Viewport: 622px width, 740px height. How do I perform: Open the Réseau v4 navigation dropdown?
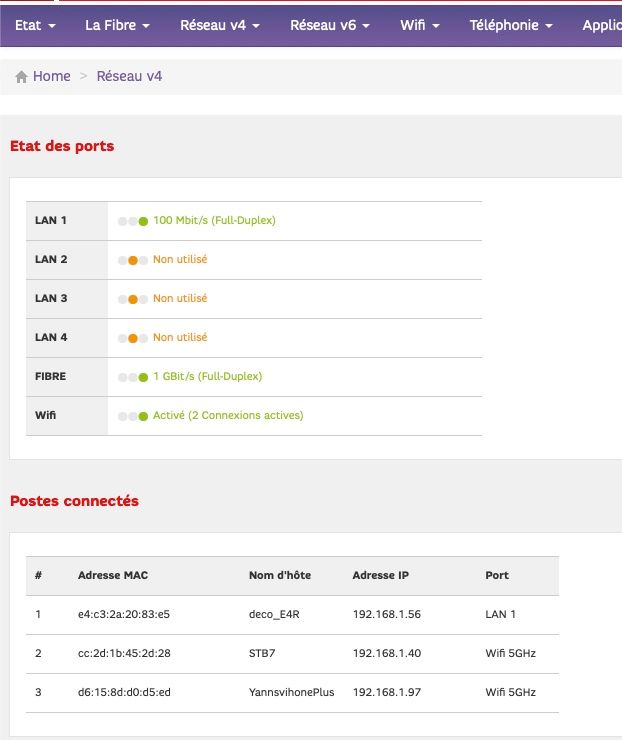coord(219,25)
